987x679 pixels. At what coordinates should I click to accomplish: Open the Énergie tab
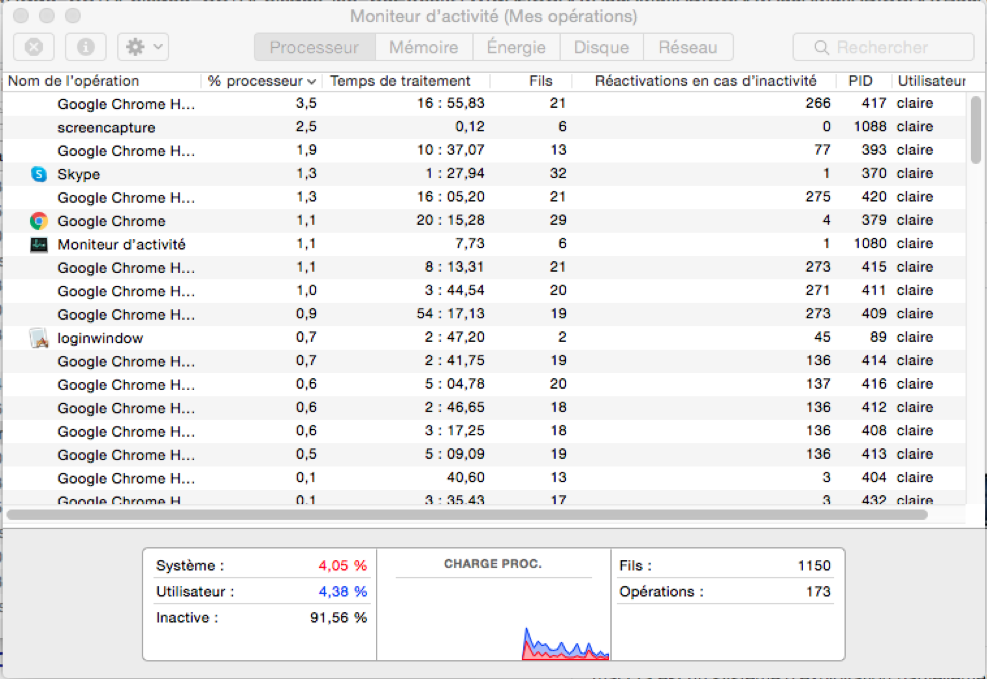(x=516, y=47)
